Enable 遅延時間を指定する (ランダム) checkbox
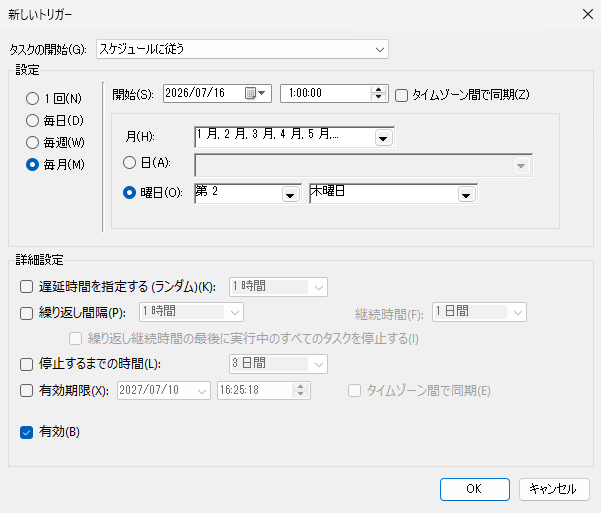This screenshot has width=601, height=513. (x=26, y=286)
